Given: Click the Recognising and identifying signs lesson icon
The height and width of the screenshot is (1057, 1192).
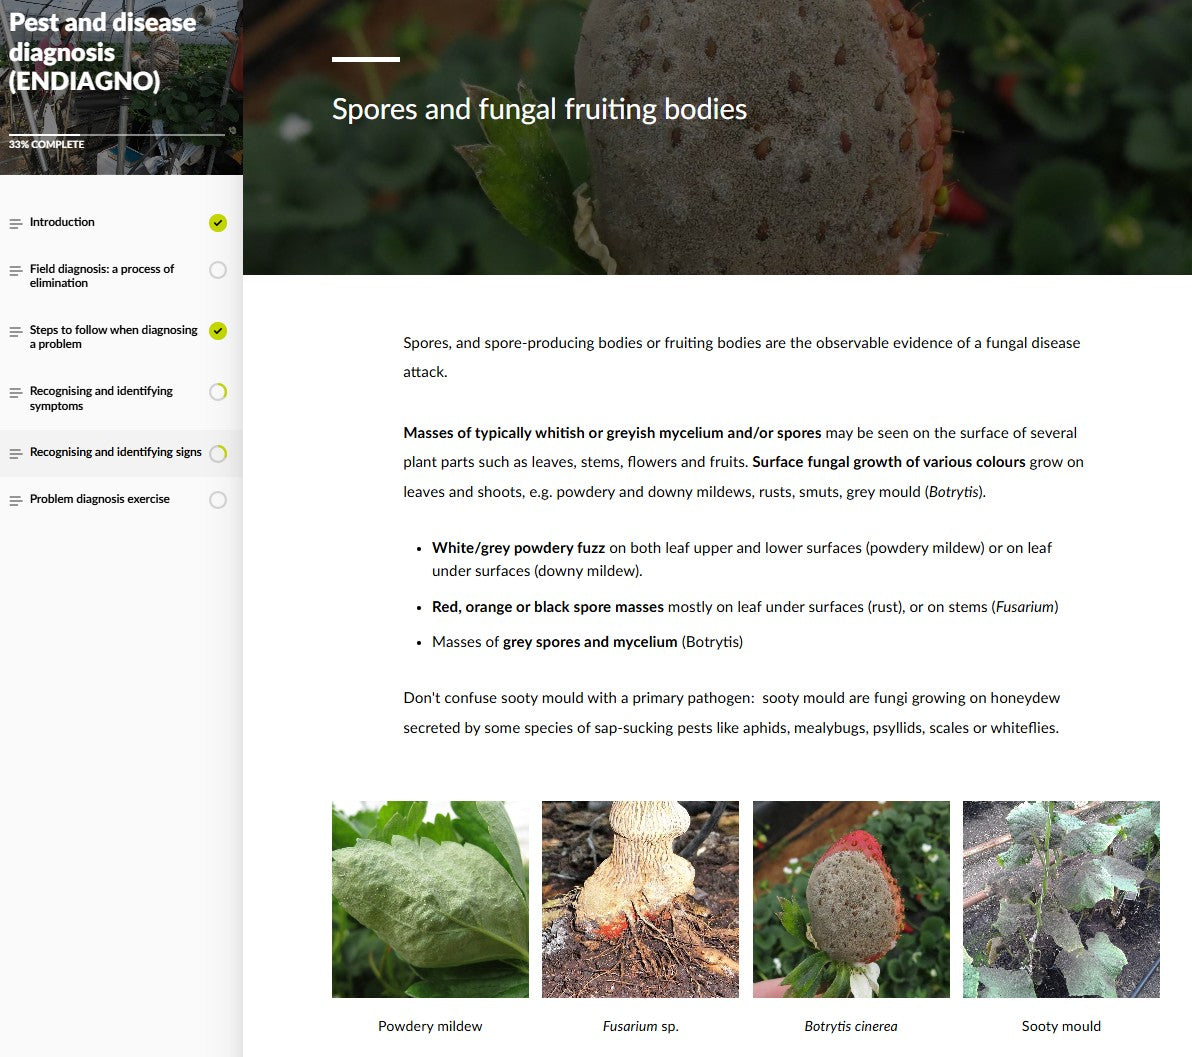Looking at the screenshot, I should point(15,453).
